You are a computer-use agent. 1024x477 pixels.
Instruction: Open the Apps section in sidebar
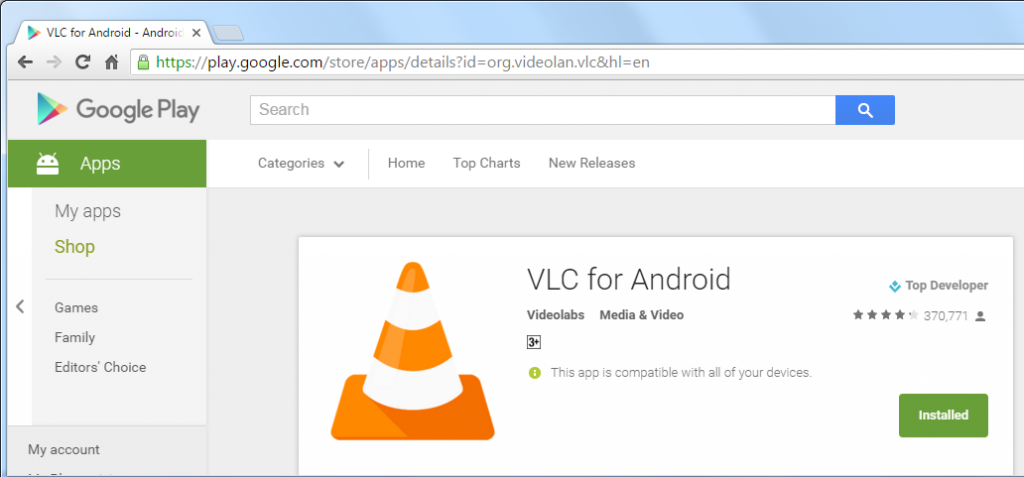tap(107, 163)
